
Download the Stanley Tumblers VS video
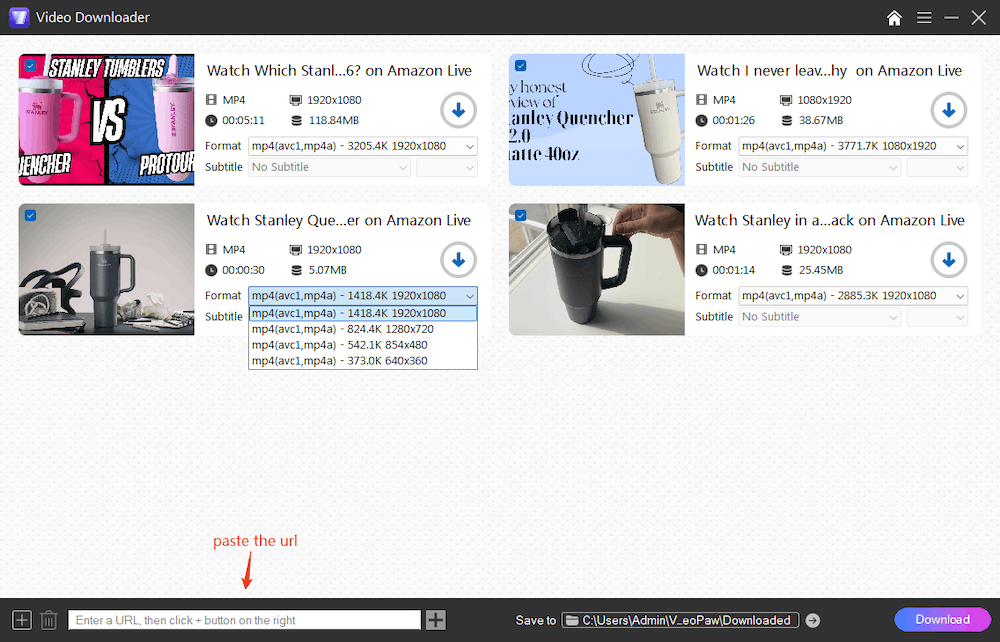point(458,110)
